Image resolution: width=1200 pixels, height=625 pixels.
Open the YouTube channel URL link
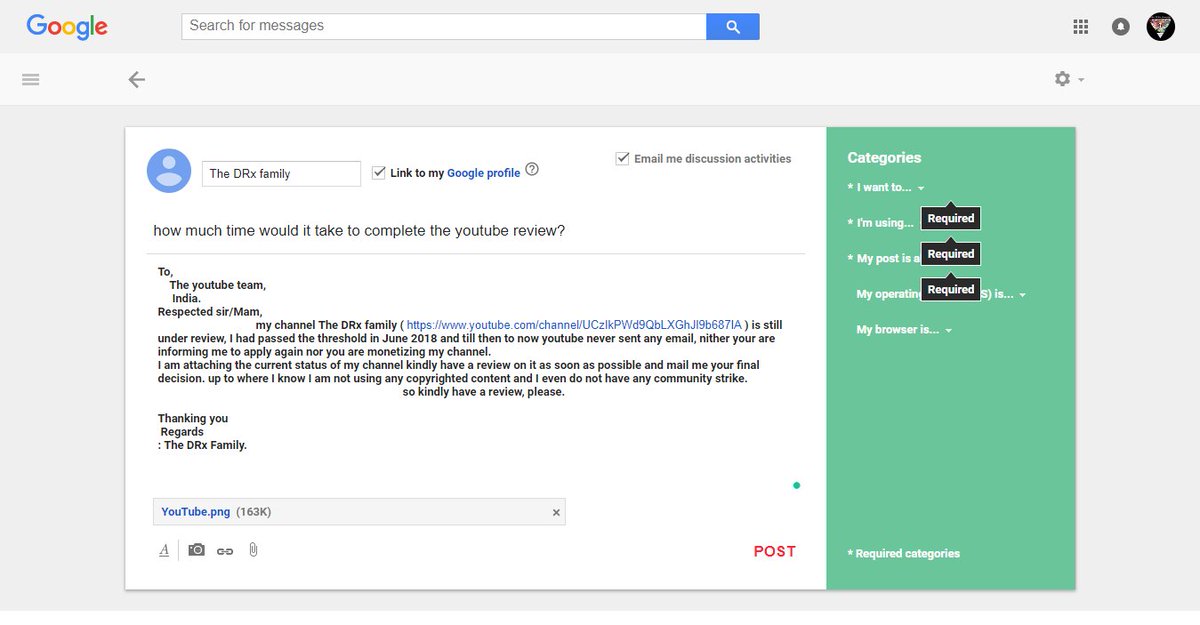pos(574,325)
